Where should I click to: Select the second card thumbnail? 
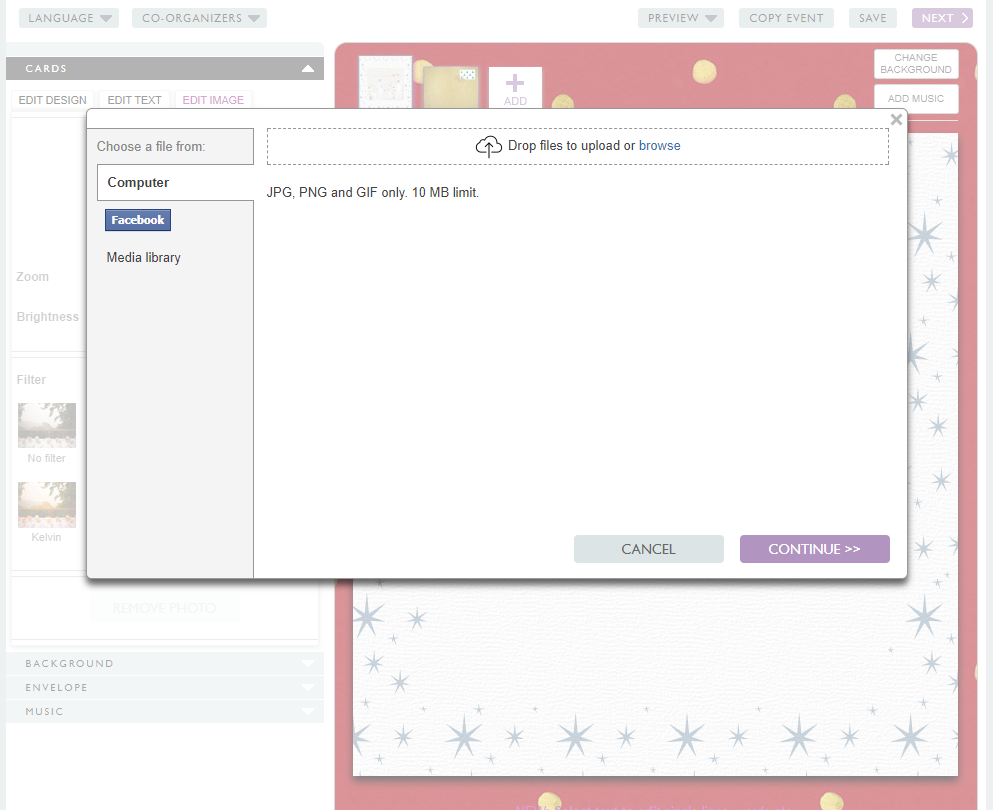point(451,88)
